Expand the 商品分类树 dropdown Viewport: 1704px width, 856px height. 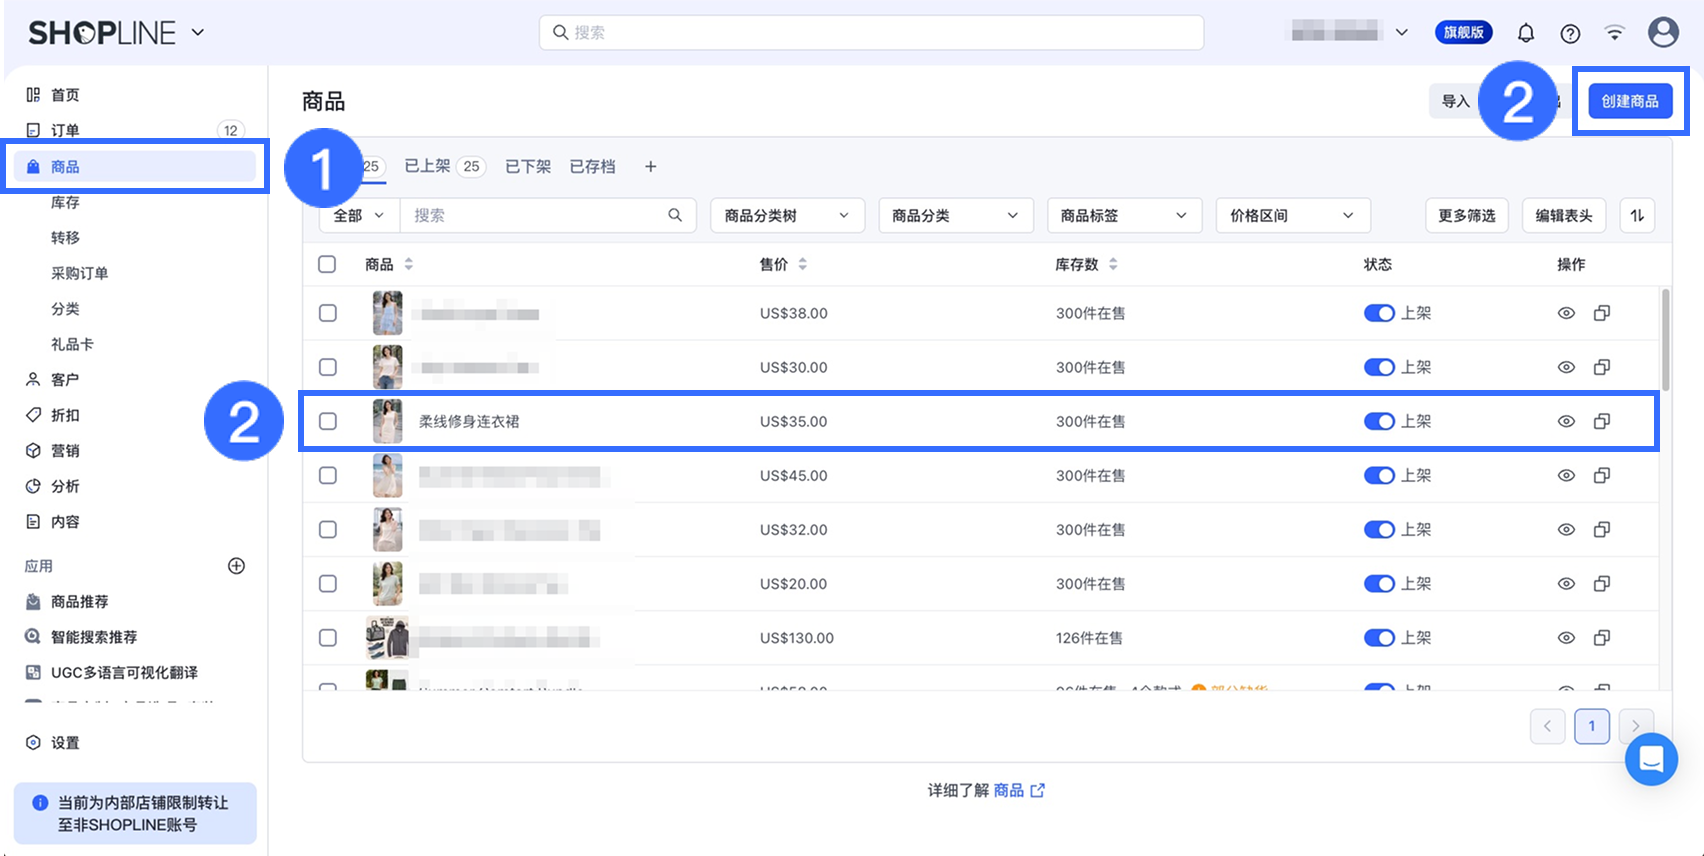[786, 216]
